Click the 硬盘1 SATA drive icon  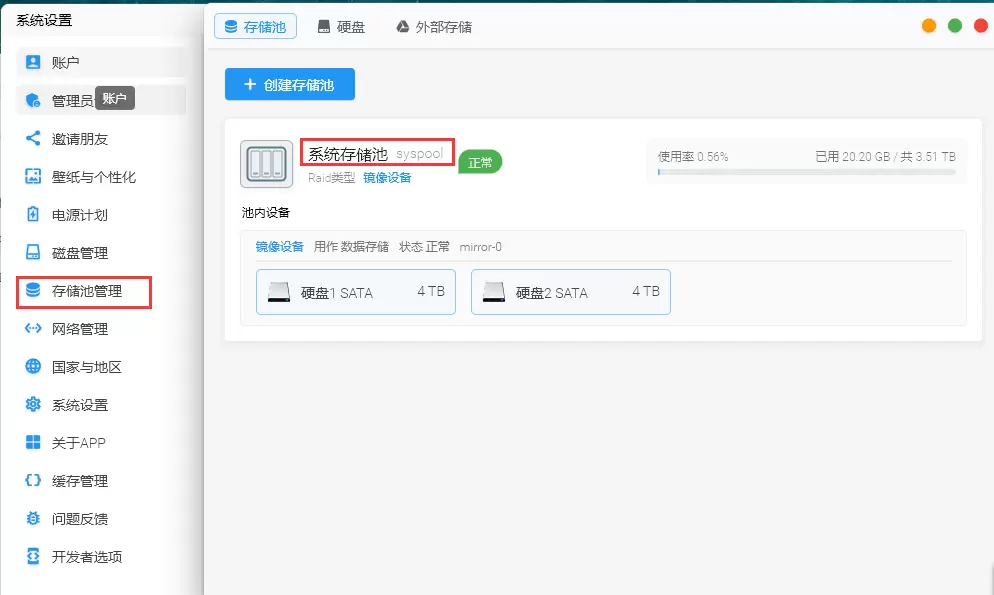click(278, 292)
